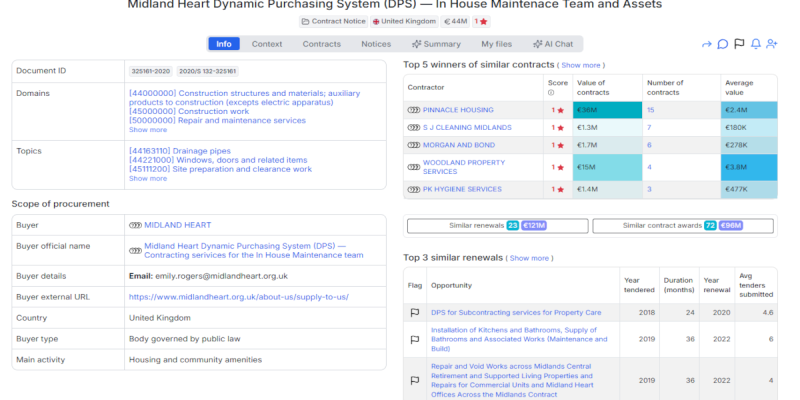This screenshot has width=800, height=400.
Task: Open 44221000 Windows, doors topic link
Action: coord(218,160)
